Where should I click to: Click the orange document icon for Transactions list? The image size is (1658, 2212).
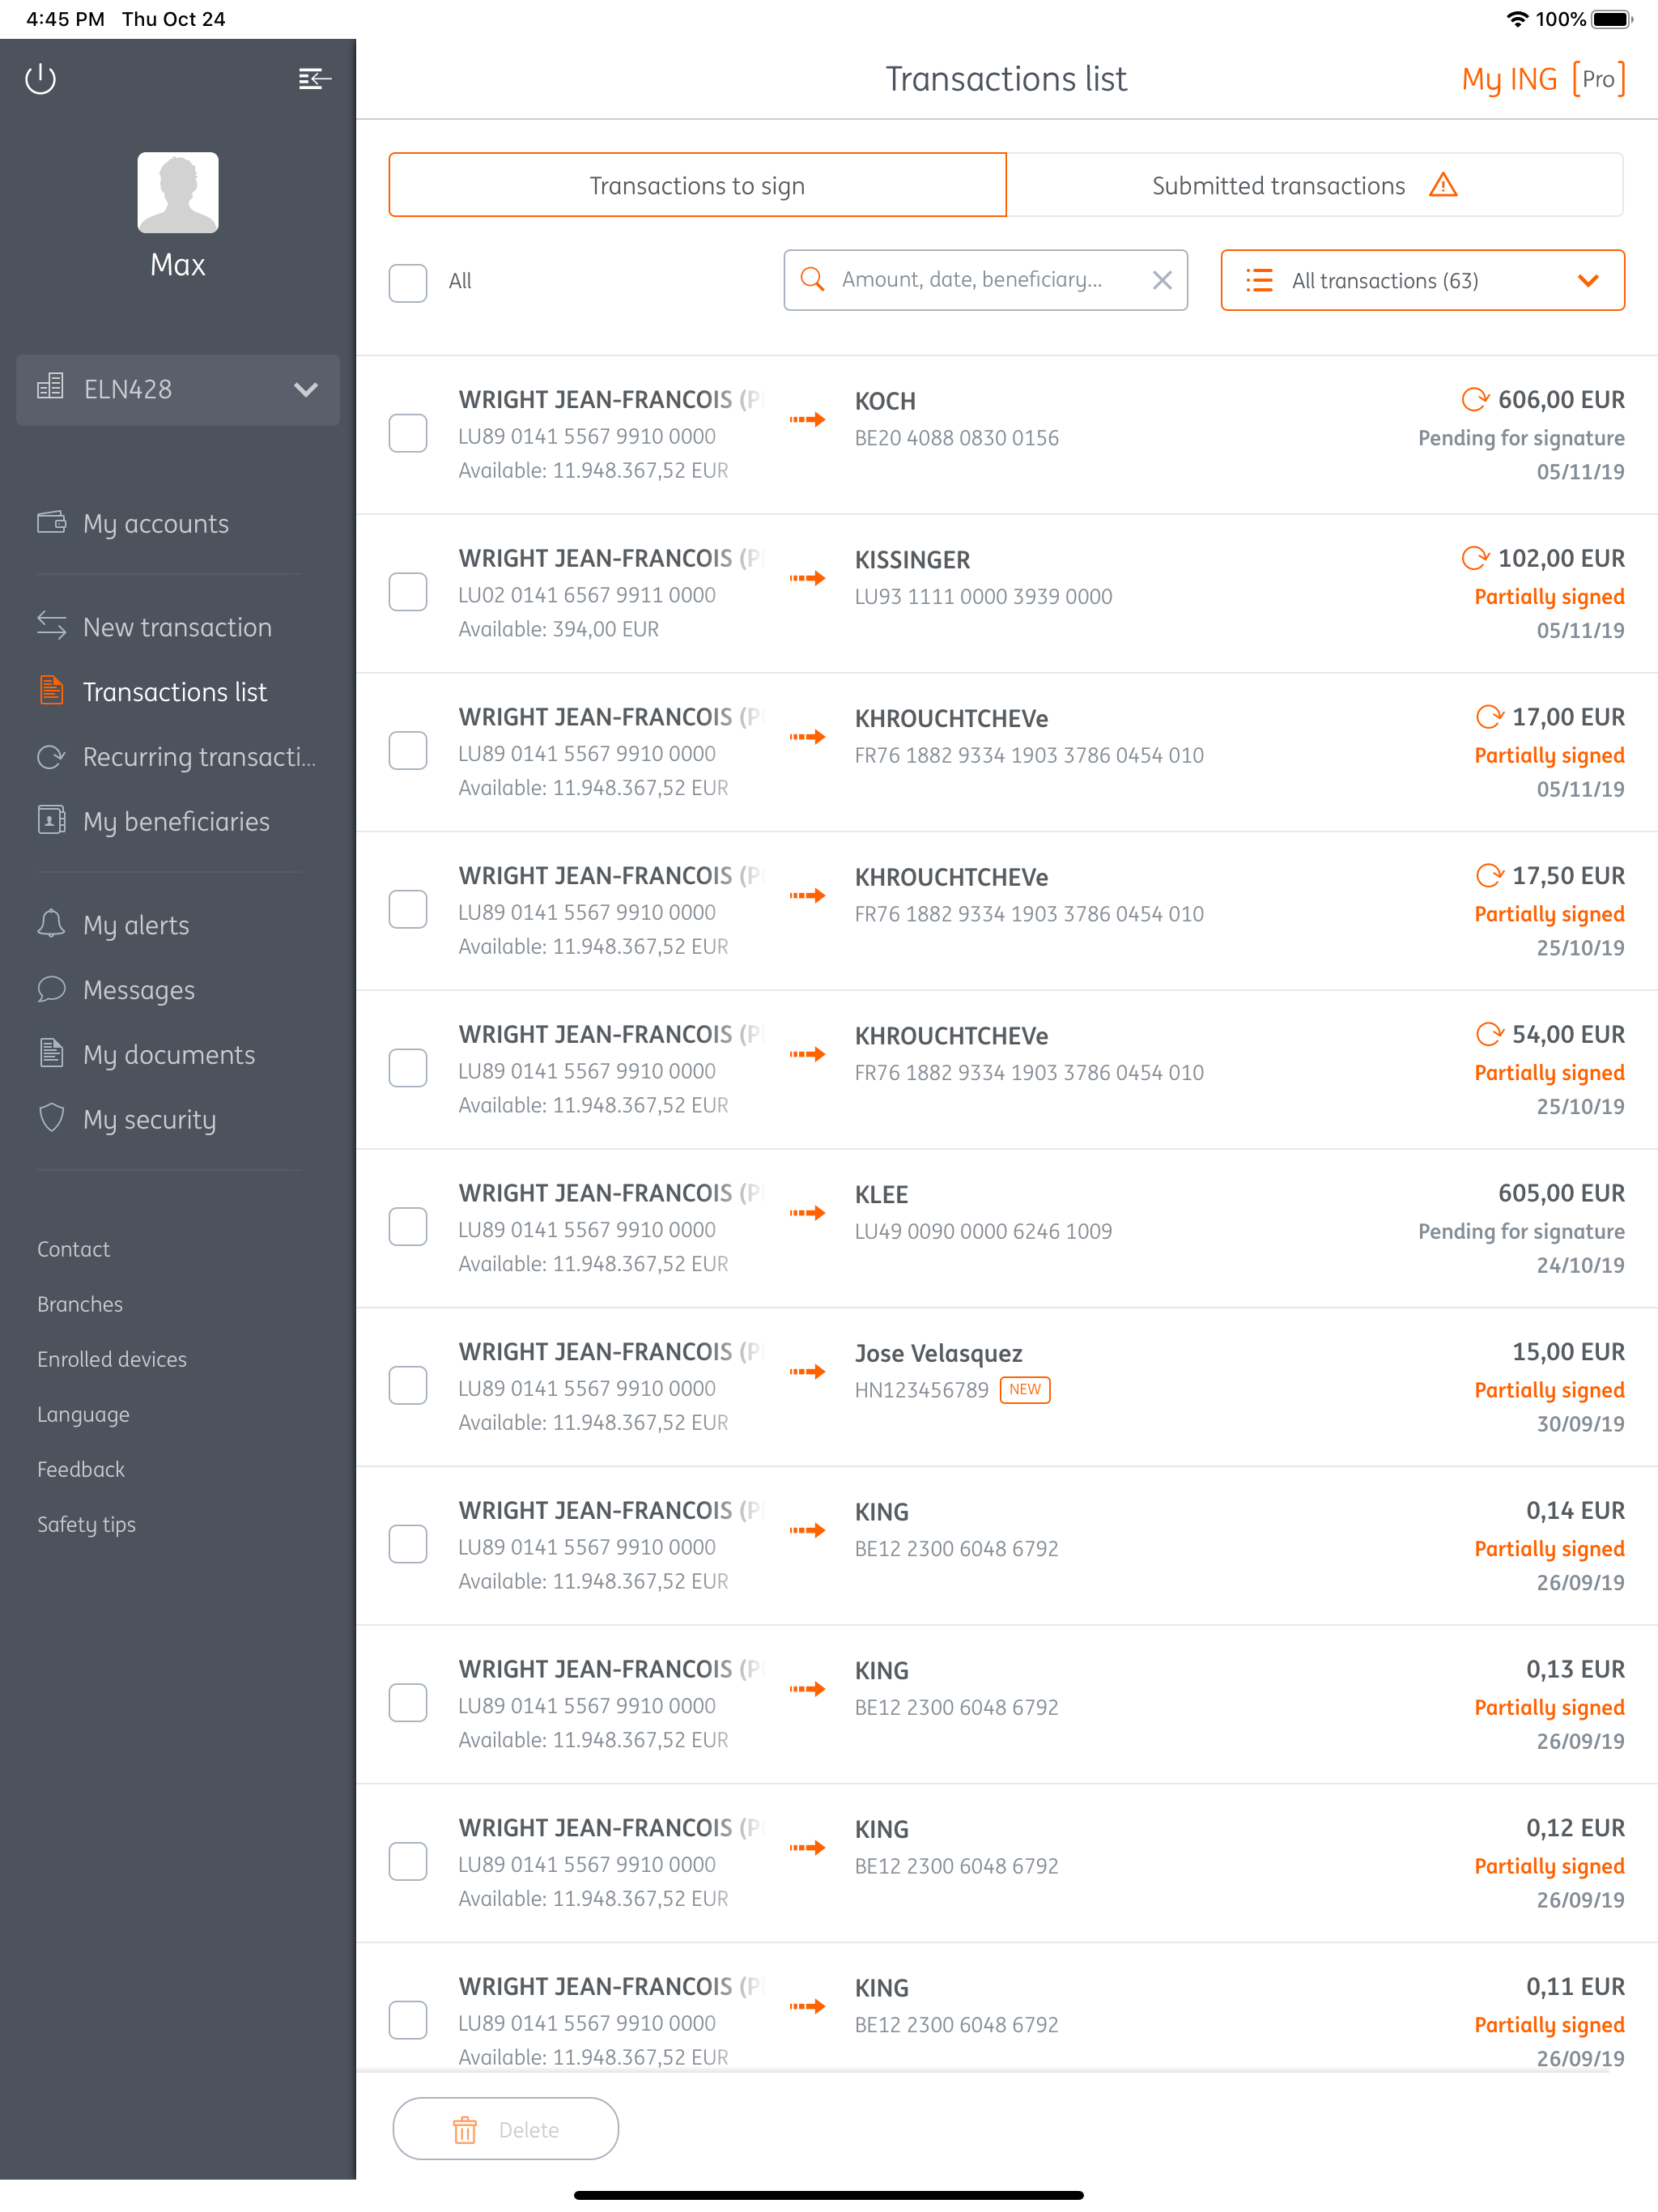click(x=51, y=690)
